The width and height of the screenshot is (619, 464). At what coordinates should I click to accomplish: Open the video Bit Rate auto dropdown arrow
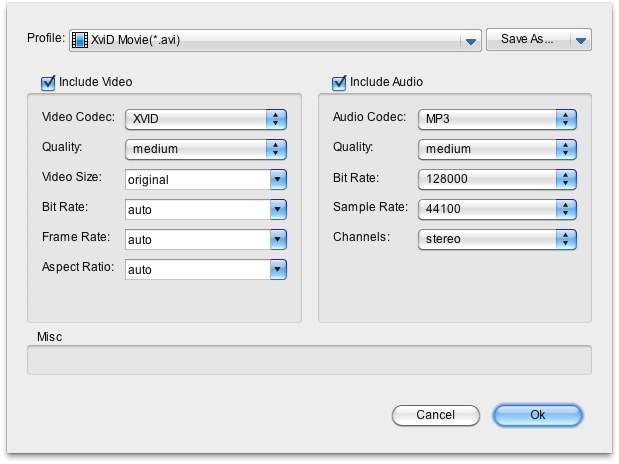(x=278, y=209)
